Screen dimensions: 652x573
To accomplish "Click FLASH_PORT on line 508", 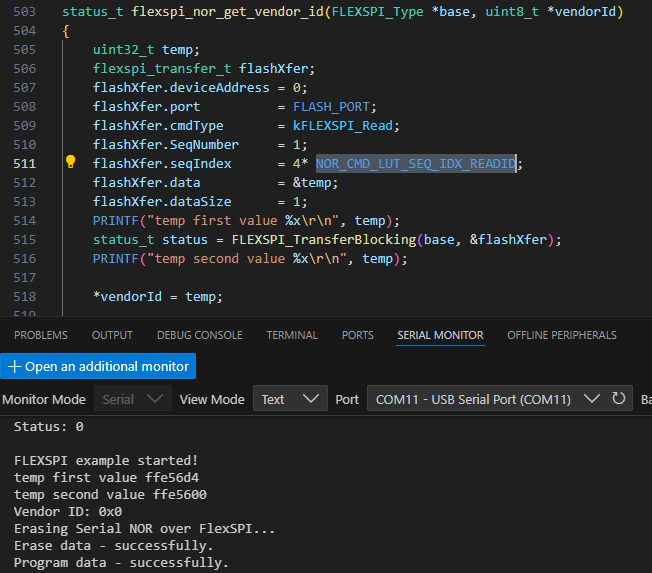I will click(331, 107).
